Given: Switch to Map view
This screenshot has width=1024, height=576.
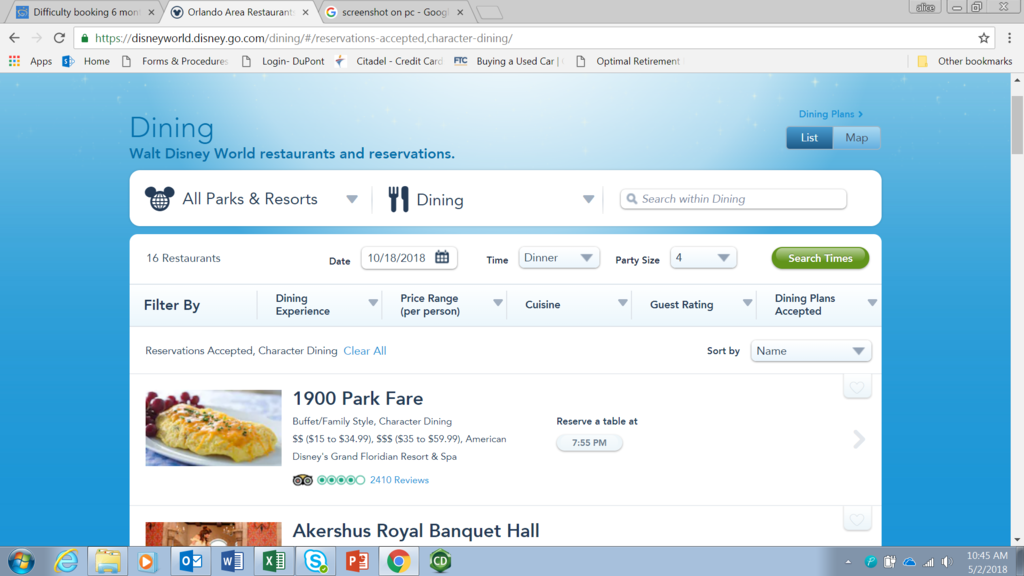Looking at the screenshot, I should (x=856, y=138).
